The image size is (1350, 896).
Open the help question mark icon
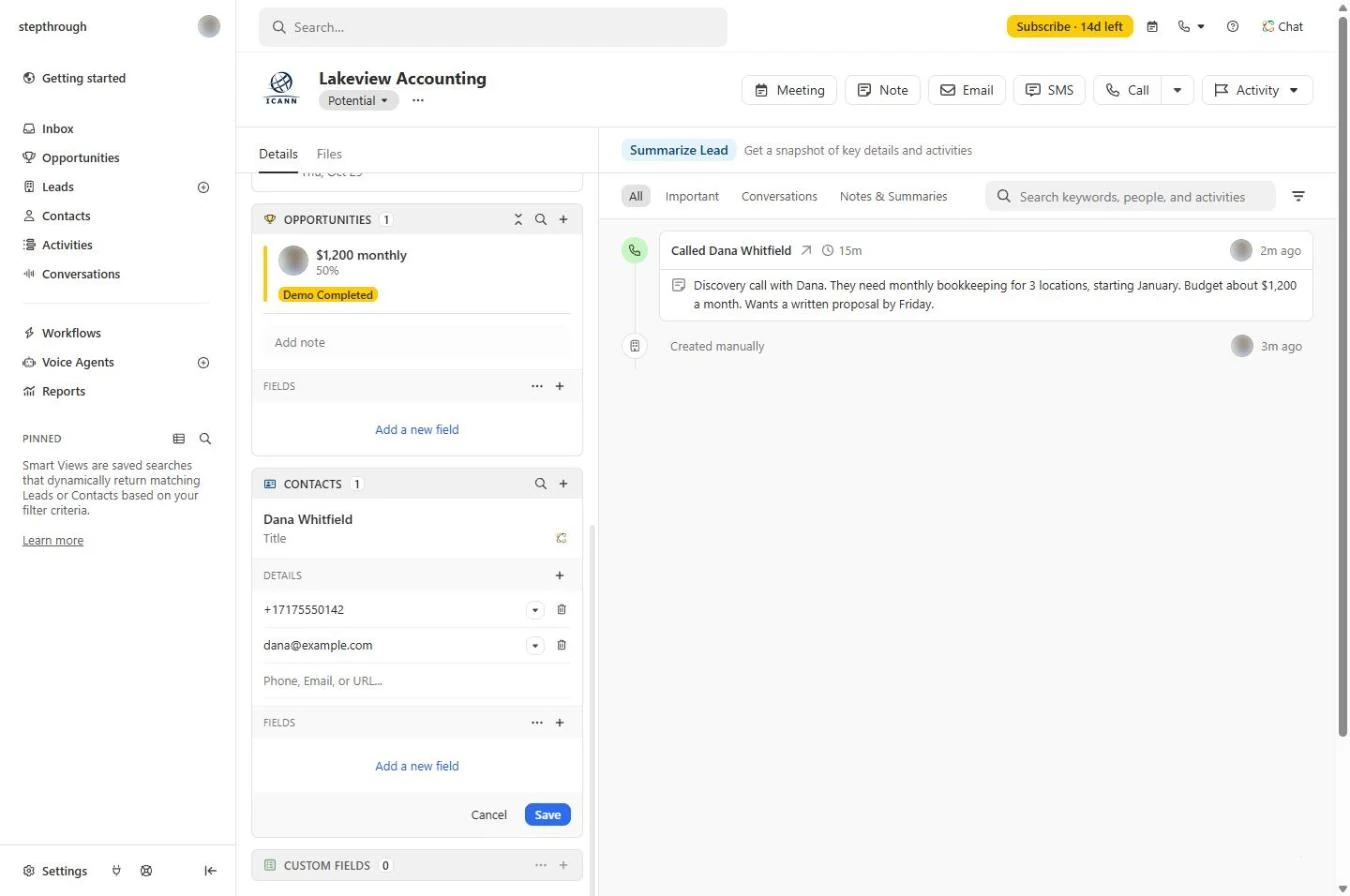click(x=1233, y=27)
